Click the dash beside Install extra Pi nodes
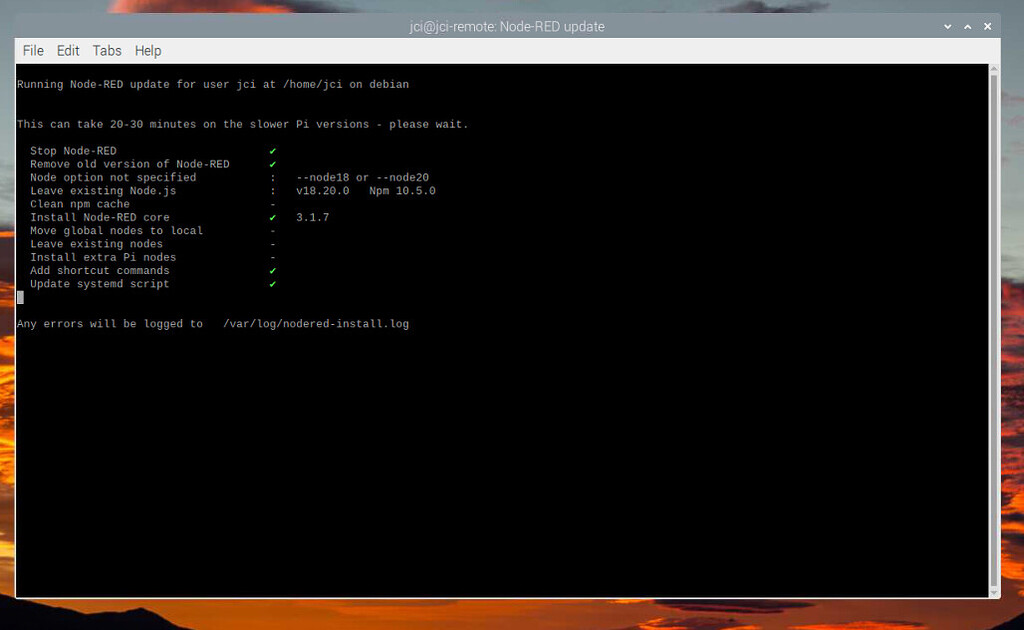Image resolution: width=1024 pixels, height=630 pixels. (272, 257)
